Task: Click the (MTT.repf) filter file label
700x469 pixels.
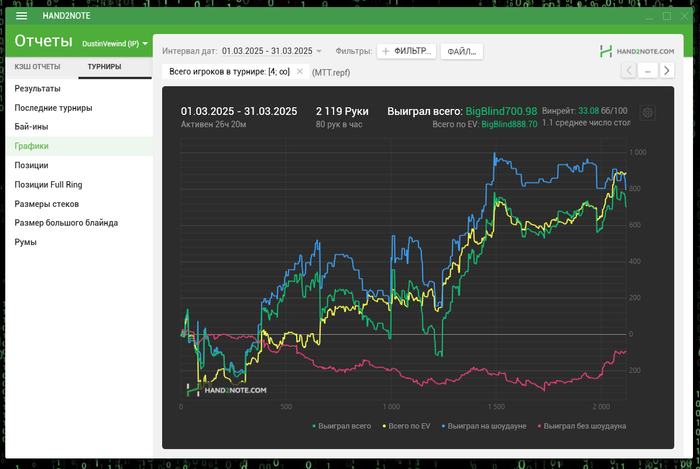Action: click(331, 72)
